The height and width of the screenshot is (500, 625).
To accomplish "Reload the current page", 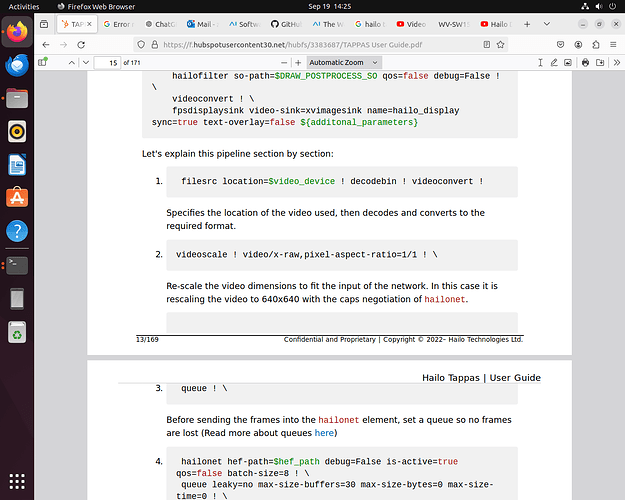I will [81, 45].
